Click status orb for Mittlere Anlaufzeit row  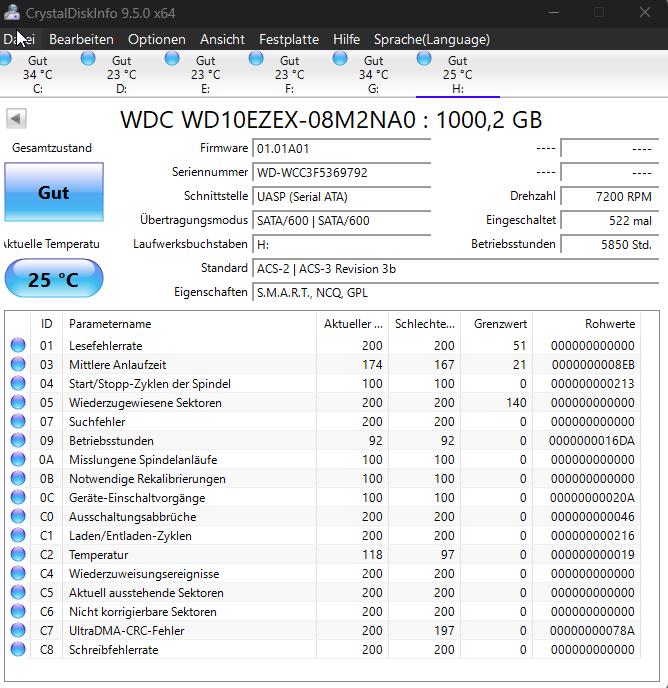(x=18, y=364)
